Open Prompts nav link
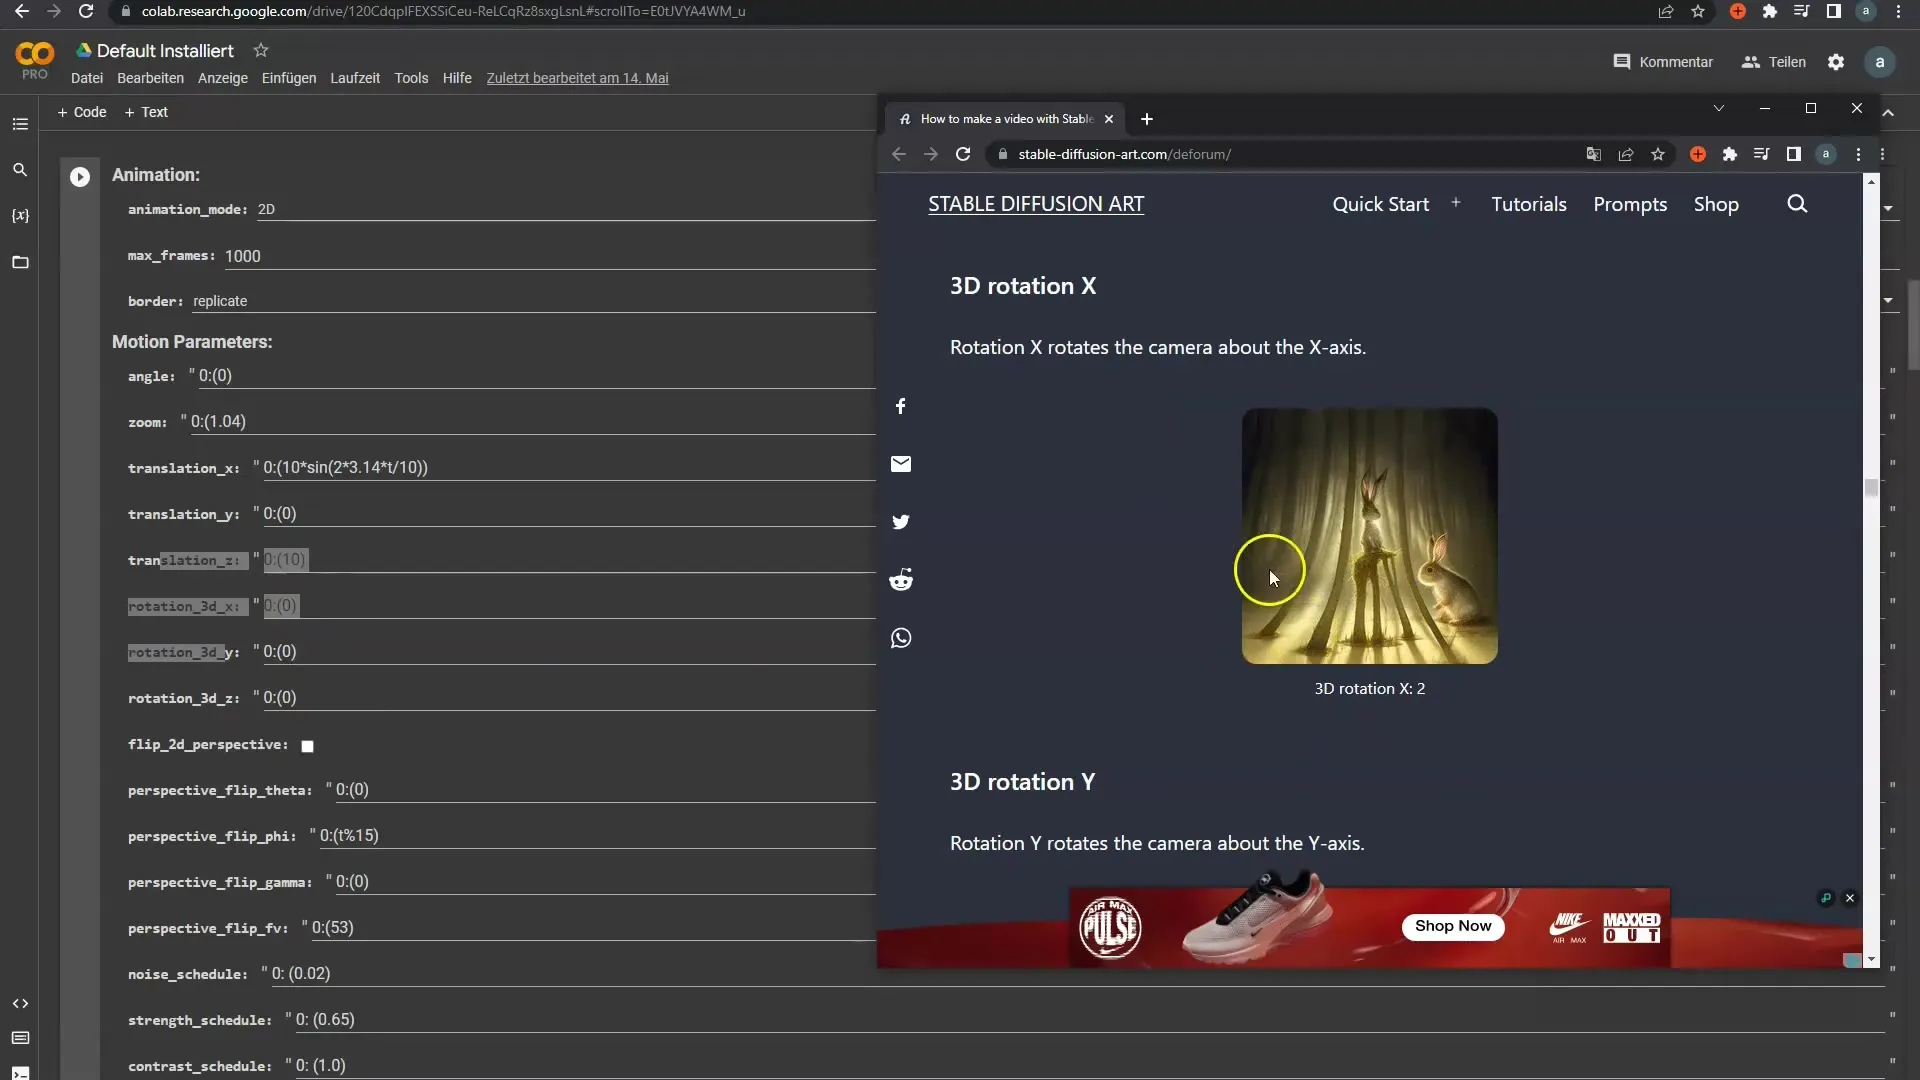 [x=1630, y=204]
